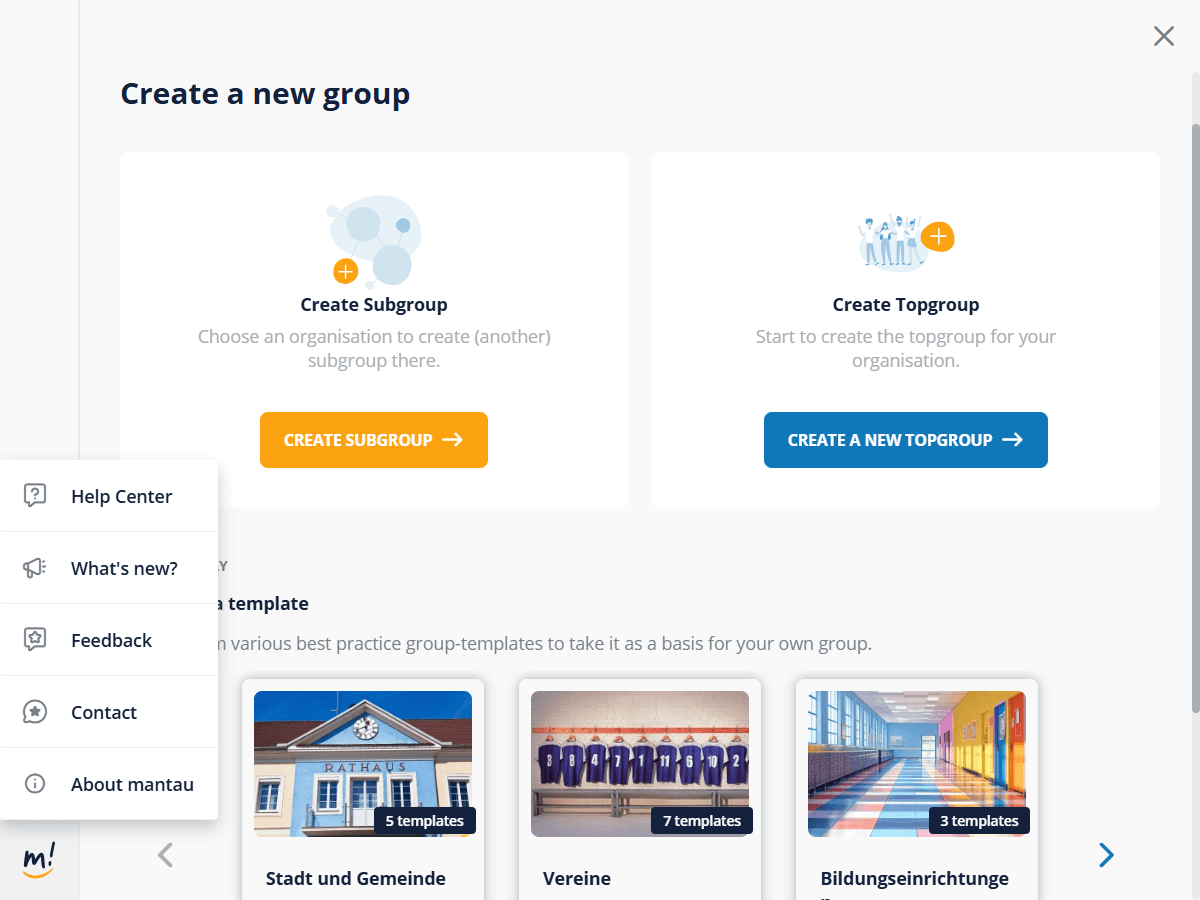Choose Feedback in the popup menu
Viewport: 1200px width, 900px height.
109,640
